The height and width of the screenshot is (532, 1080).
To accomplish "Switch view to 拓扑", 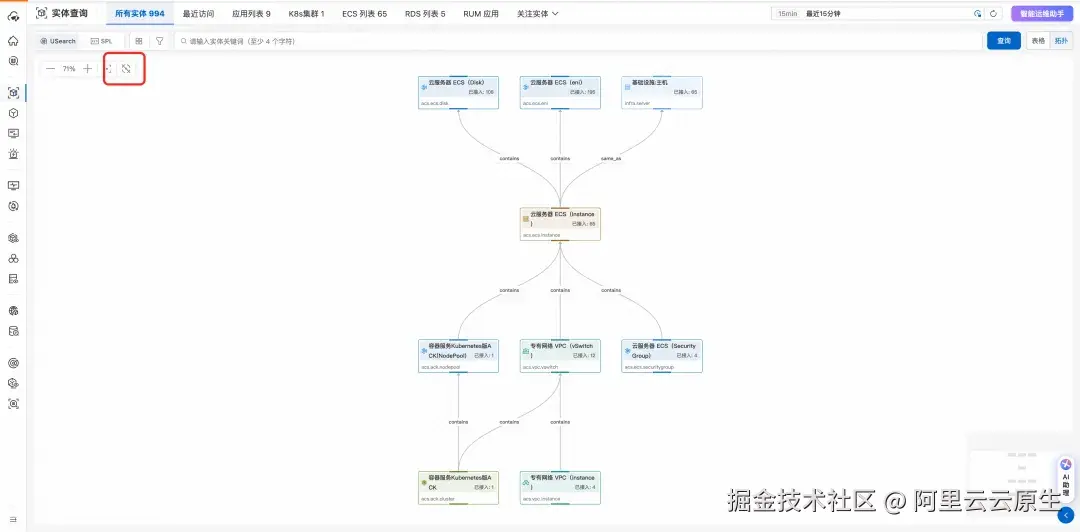I will coord(1061,41).
